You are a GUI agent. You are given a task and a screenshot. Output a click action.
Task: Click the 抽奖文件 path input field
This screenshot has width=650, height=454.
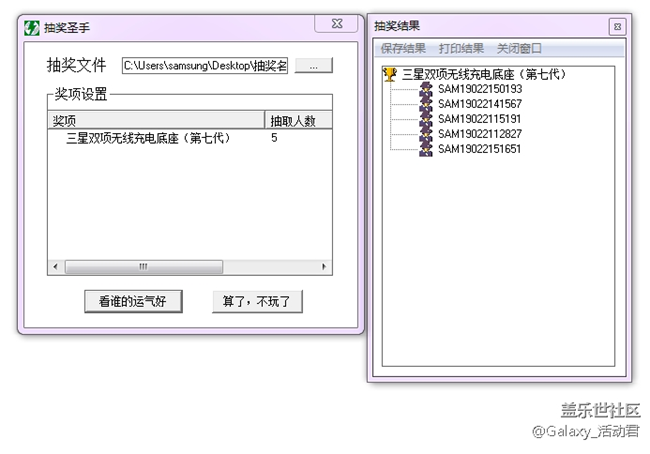pos(205,66)
